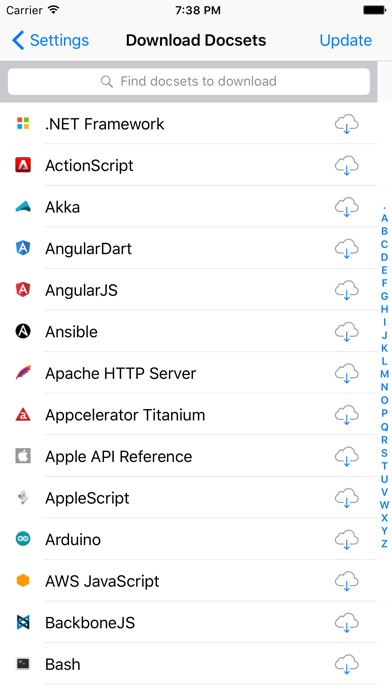This screenshot has width=392, height=696.
Task: Download the Apple API Reference docset
Action: tap(346, 457)
